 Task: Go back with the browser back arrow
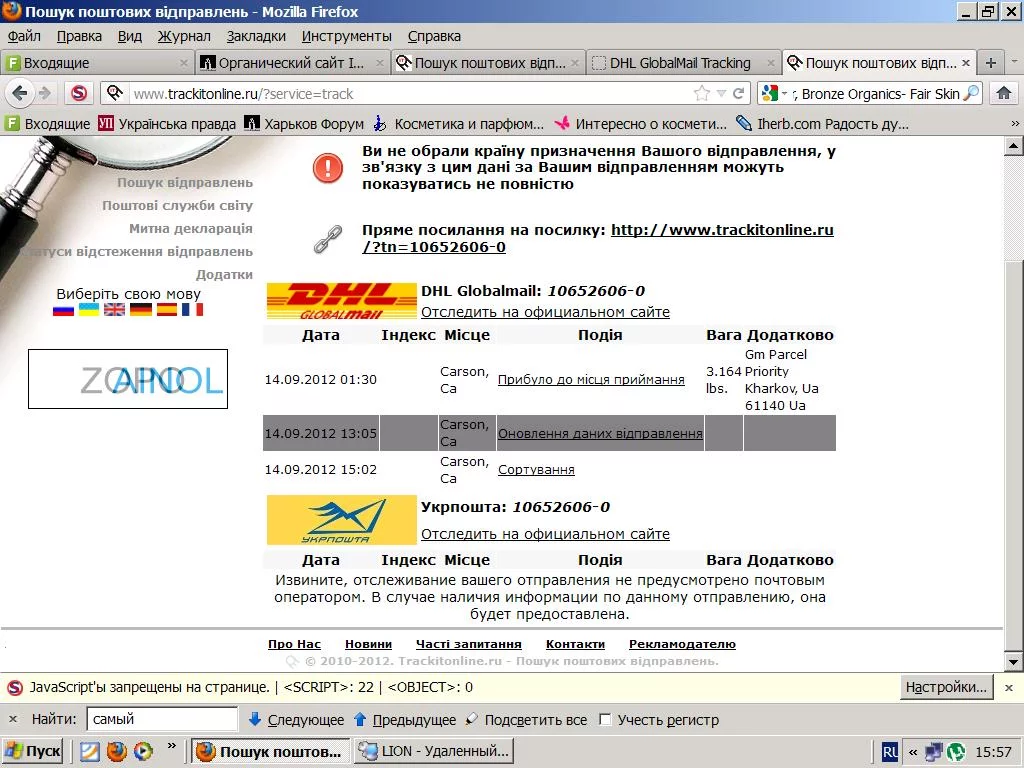click(20, 93)
